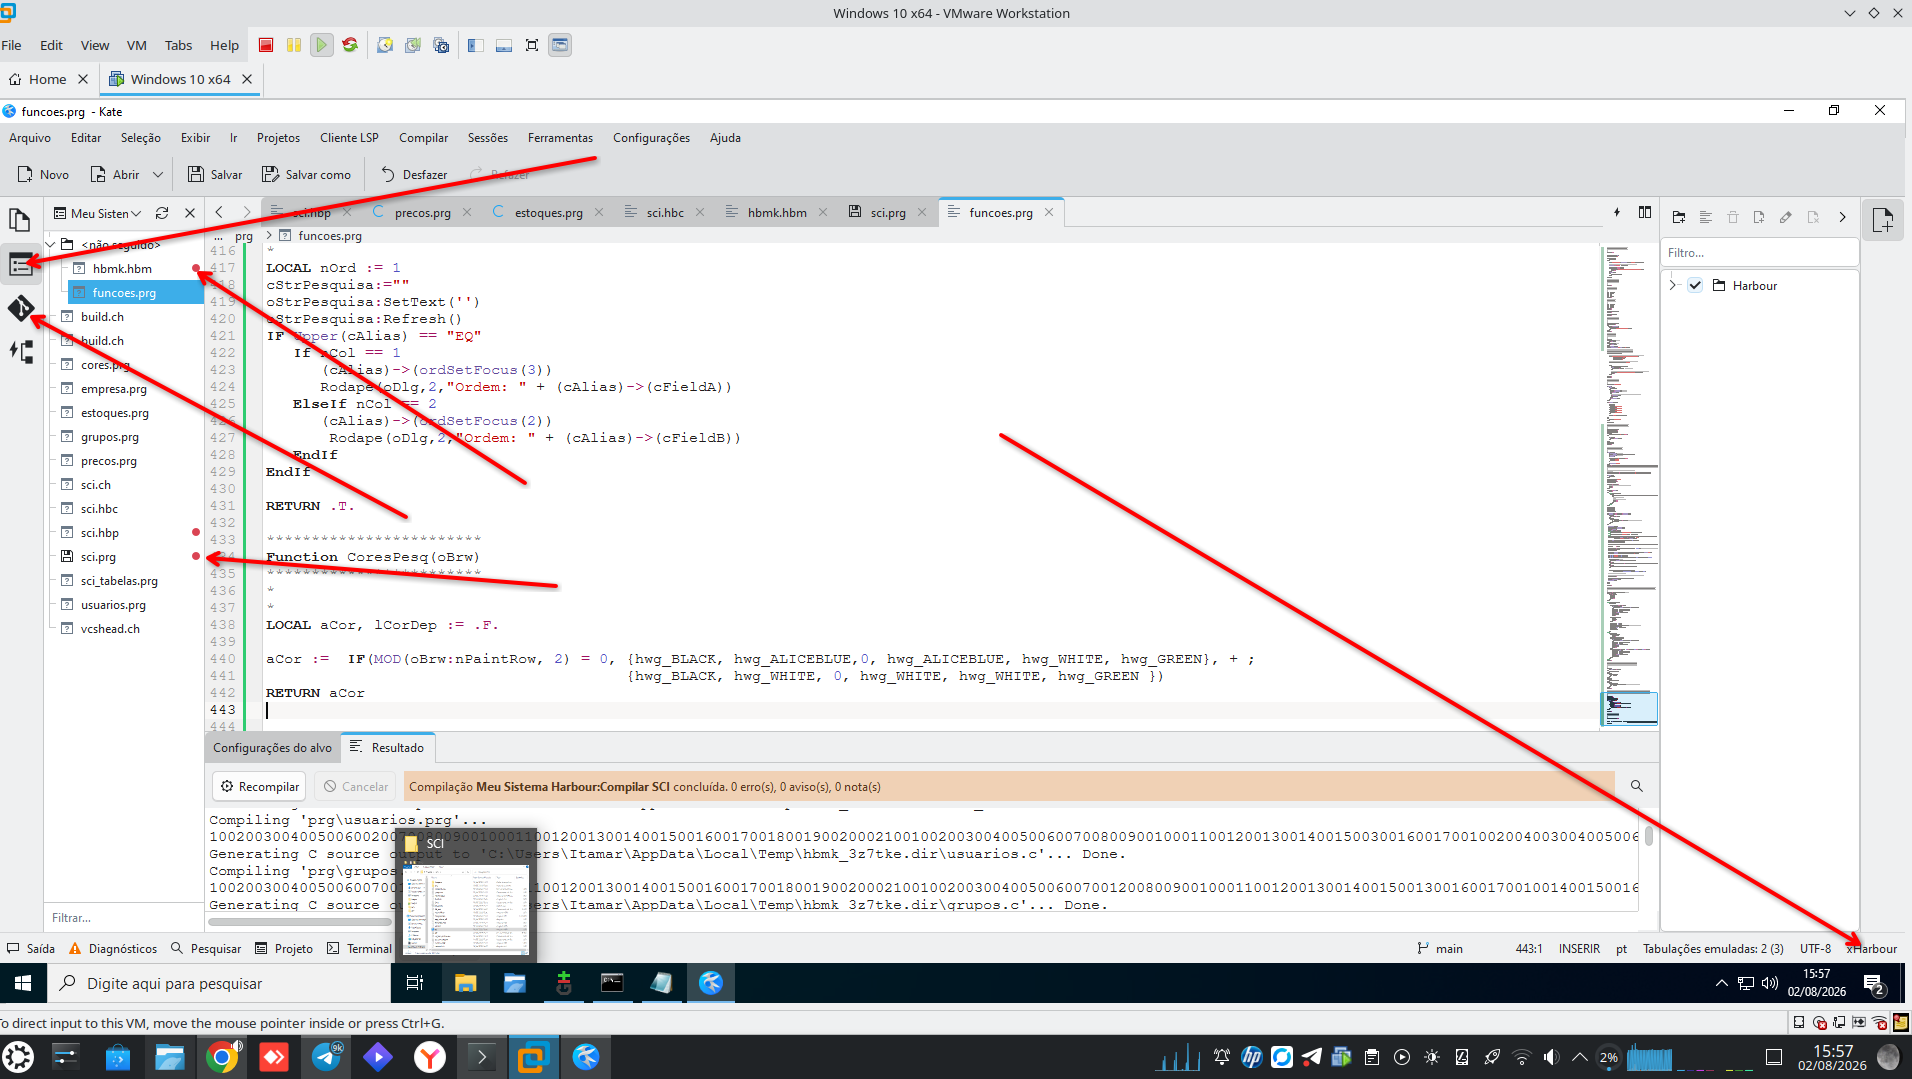Viewport: 1912px width, 1079px height.
Task: Click the Filtrar project filter field
Action: coord(124,917)
